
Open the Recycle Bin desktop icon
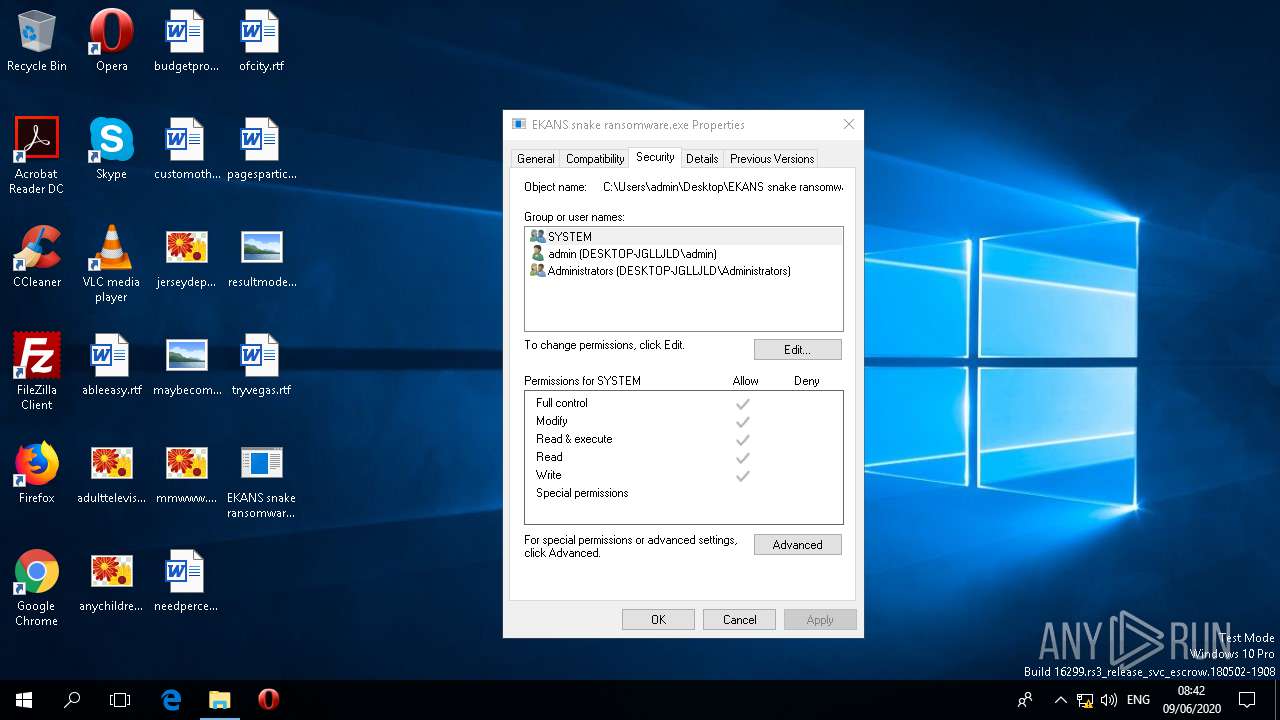(37, 41)
